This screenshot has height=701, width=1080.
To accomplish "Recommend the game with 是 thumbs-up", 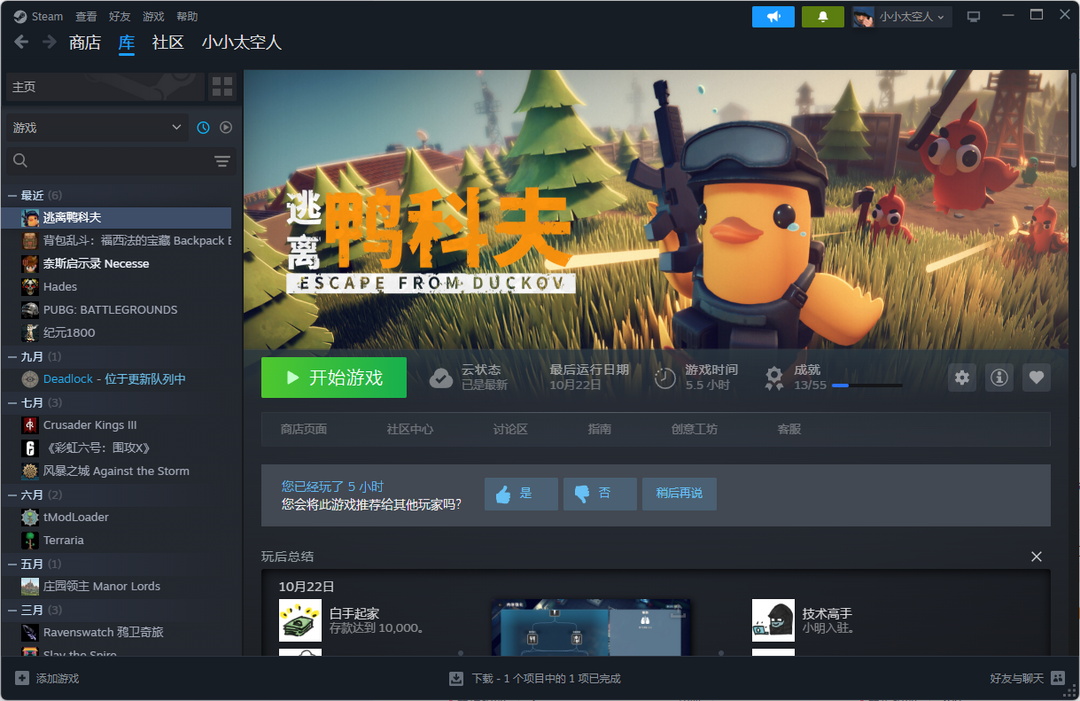I will [x=521, y=494].
